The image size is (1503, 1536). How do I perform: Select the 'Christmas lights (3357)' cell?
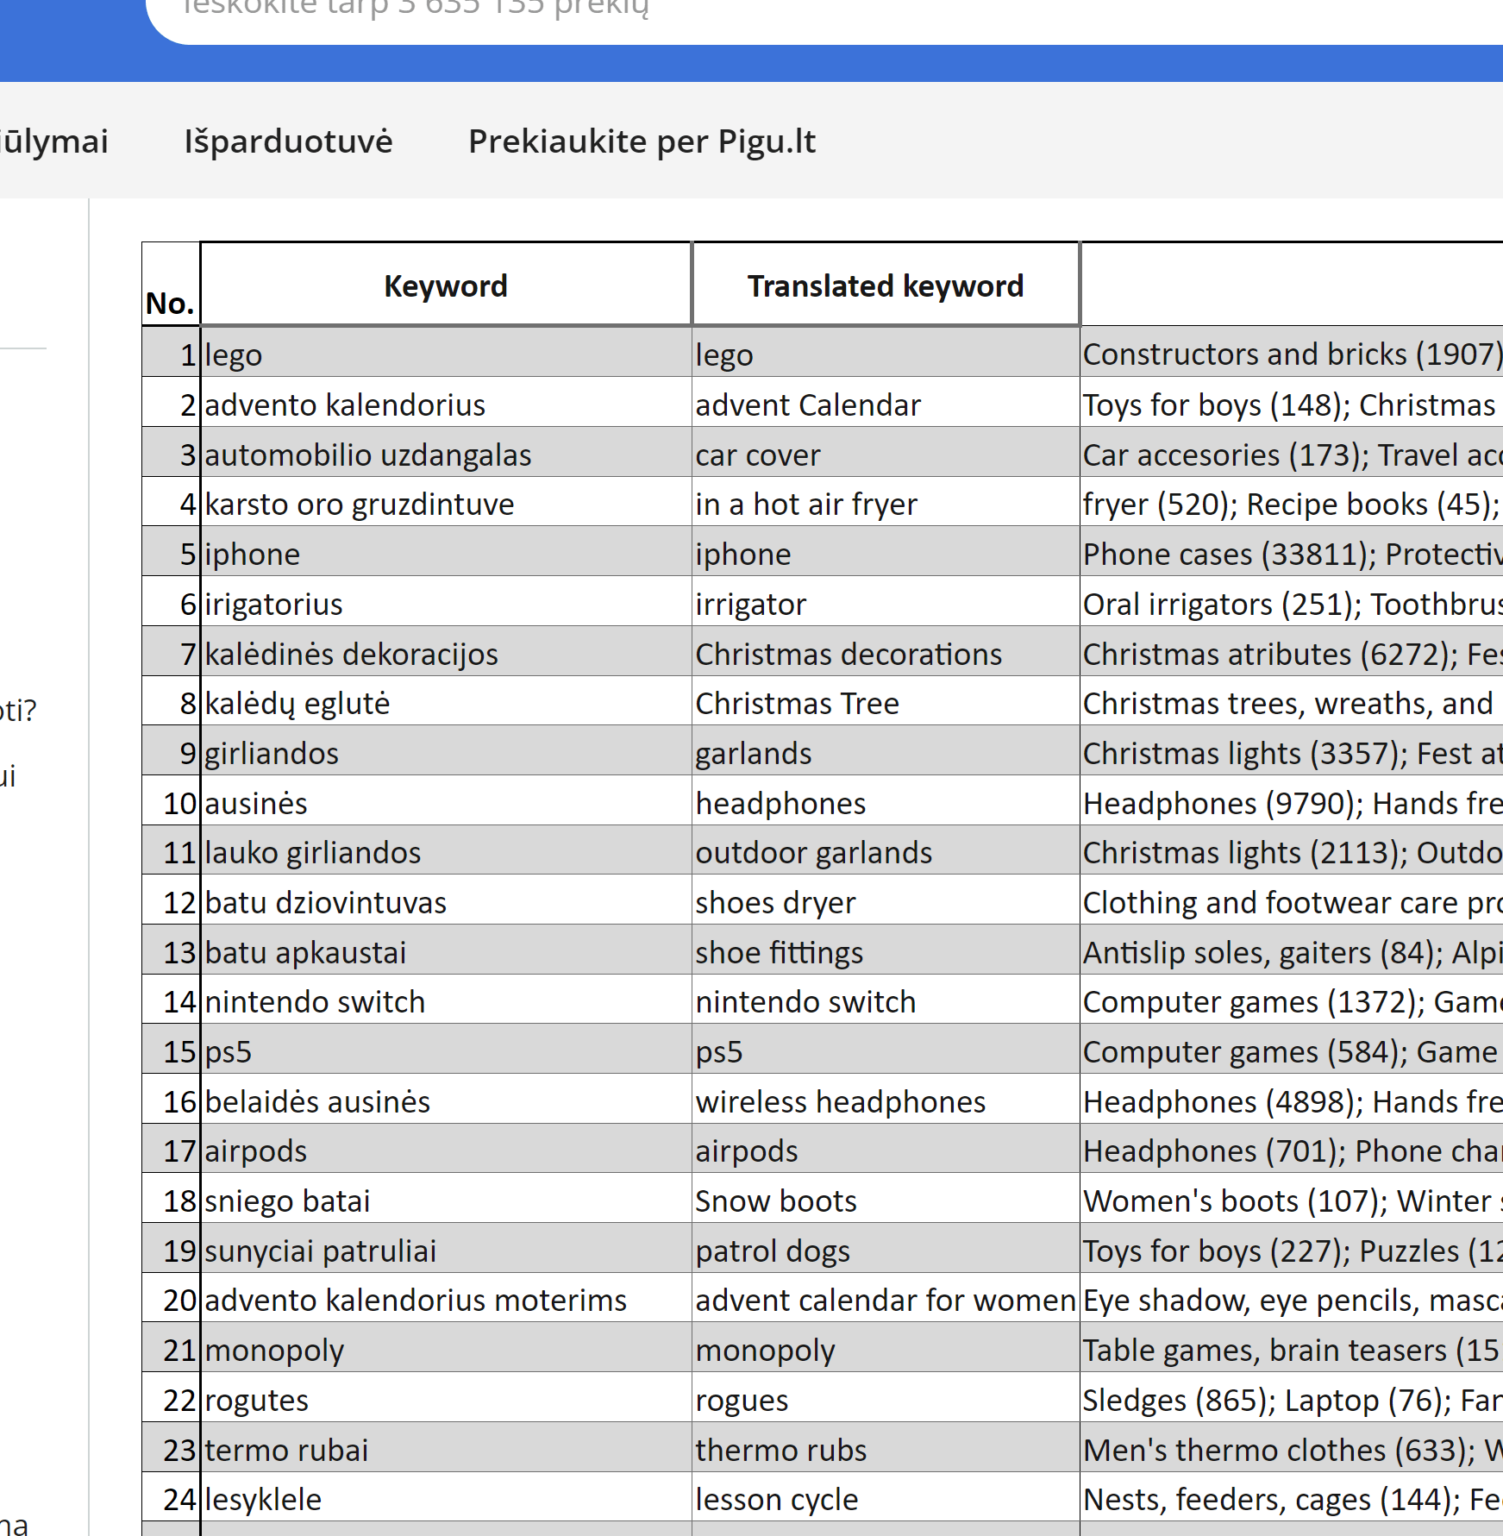pos(1292,750)
